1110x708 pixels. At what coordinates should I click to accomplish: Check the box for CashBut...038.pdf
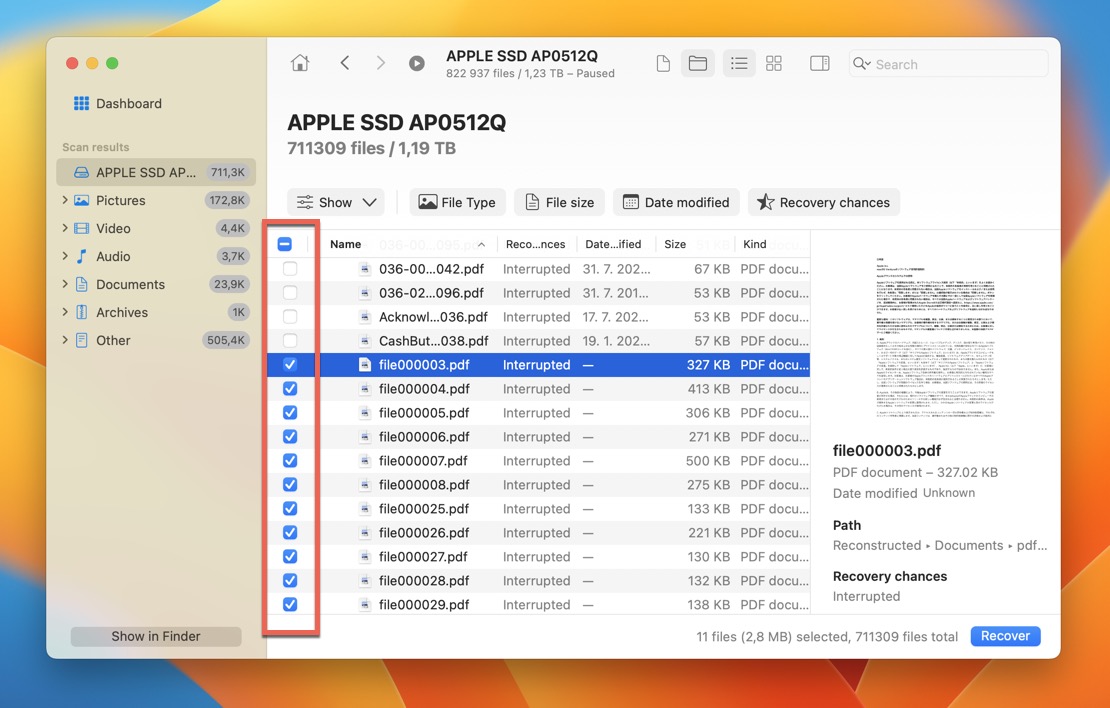(x=290, y=341)
